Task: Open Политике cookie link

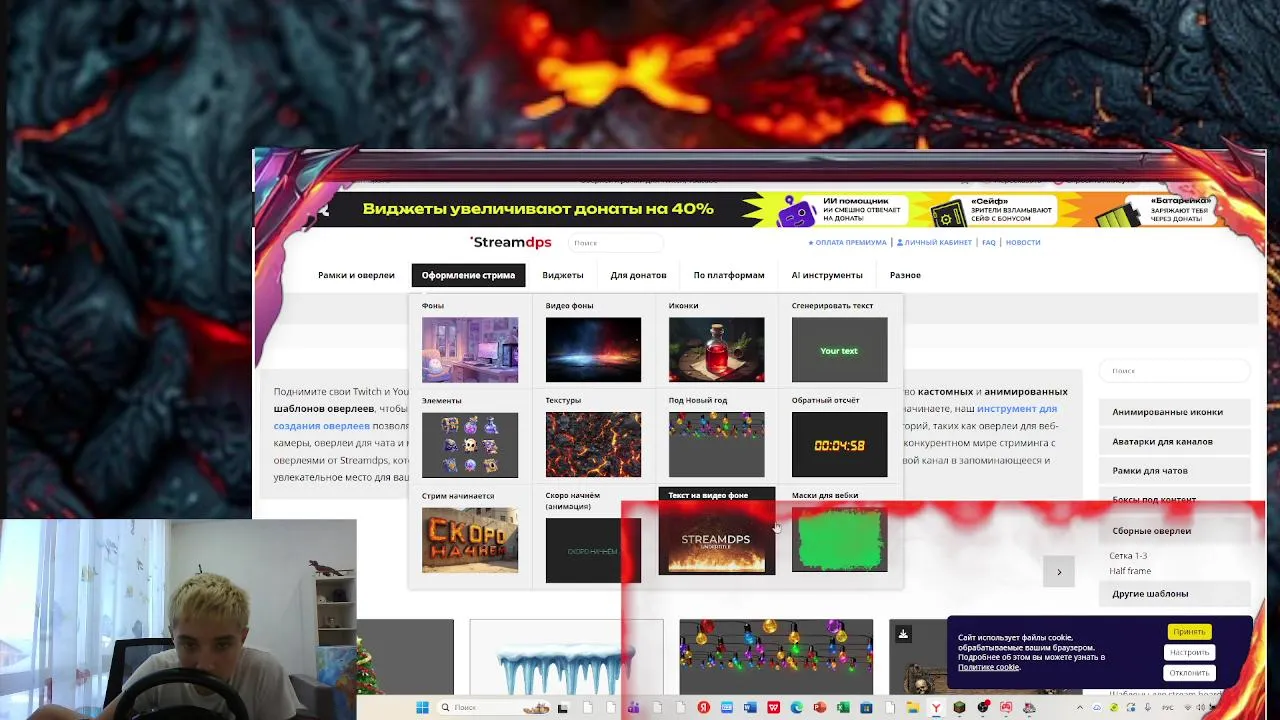Action: pos(988,667)
